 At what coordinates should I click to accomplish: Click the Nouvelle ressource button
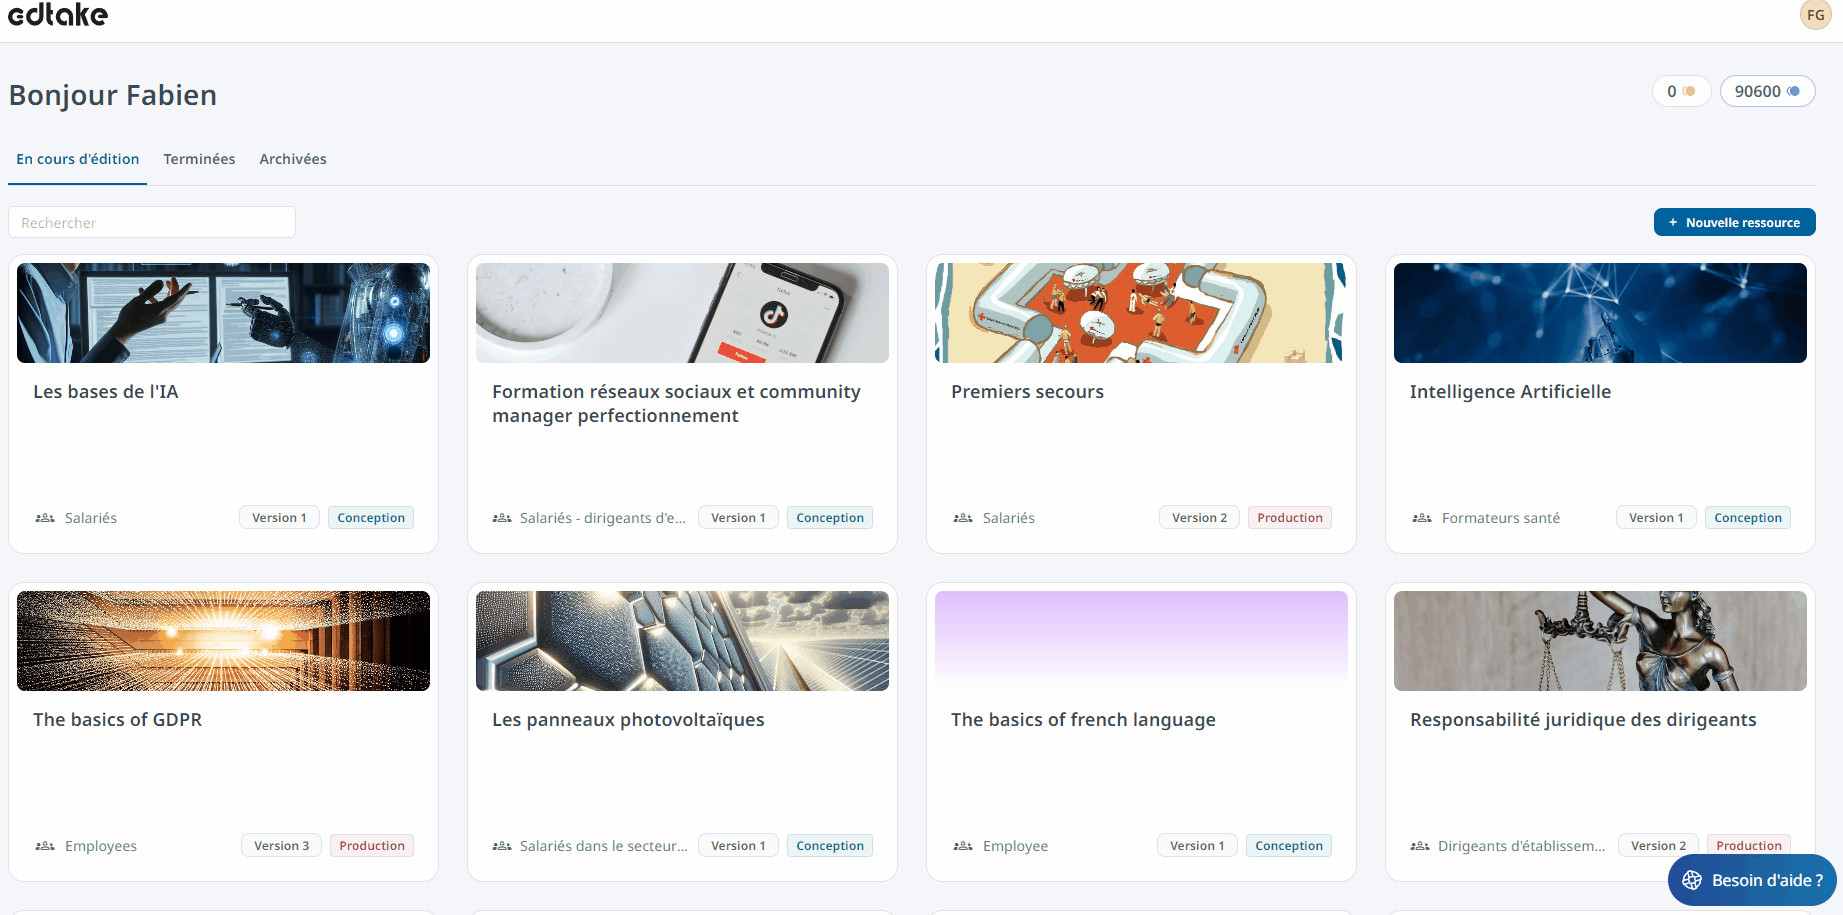1734,222
